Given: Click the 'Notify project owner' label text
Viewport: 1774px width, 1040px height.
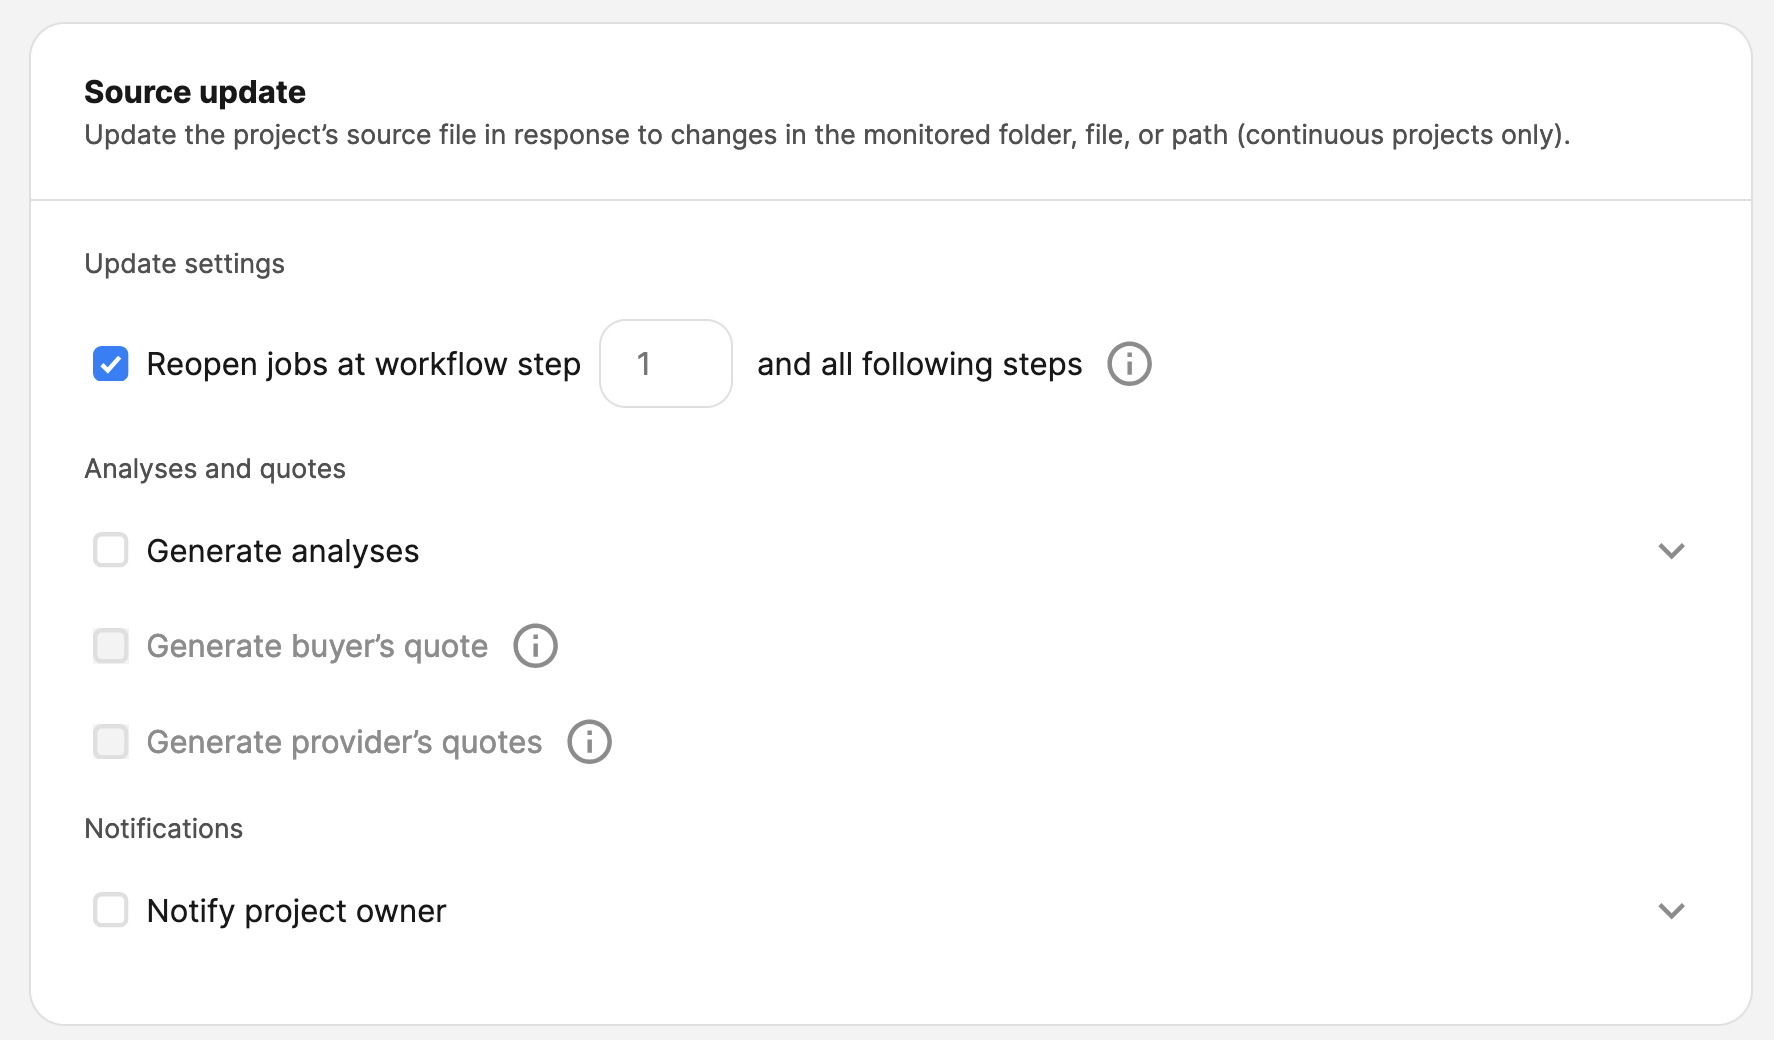Looking at the screenshot, I should (x=296, y=911).
